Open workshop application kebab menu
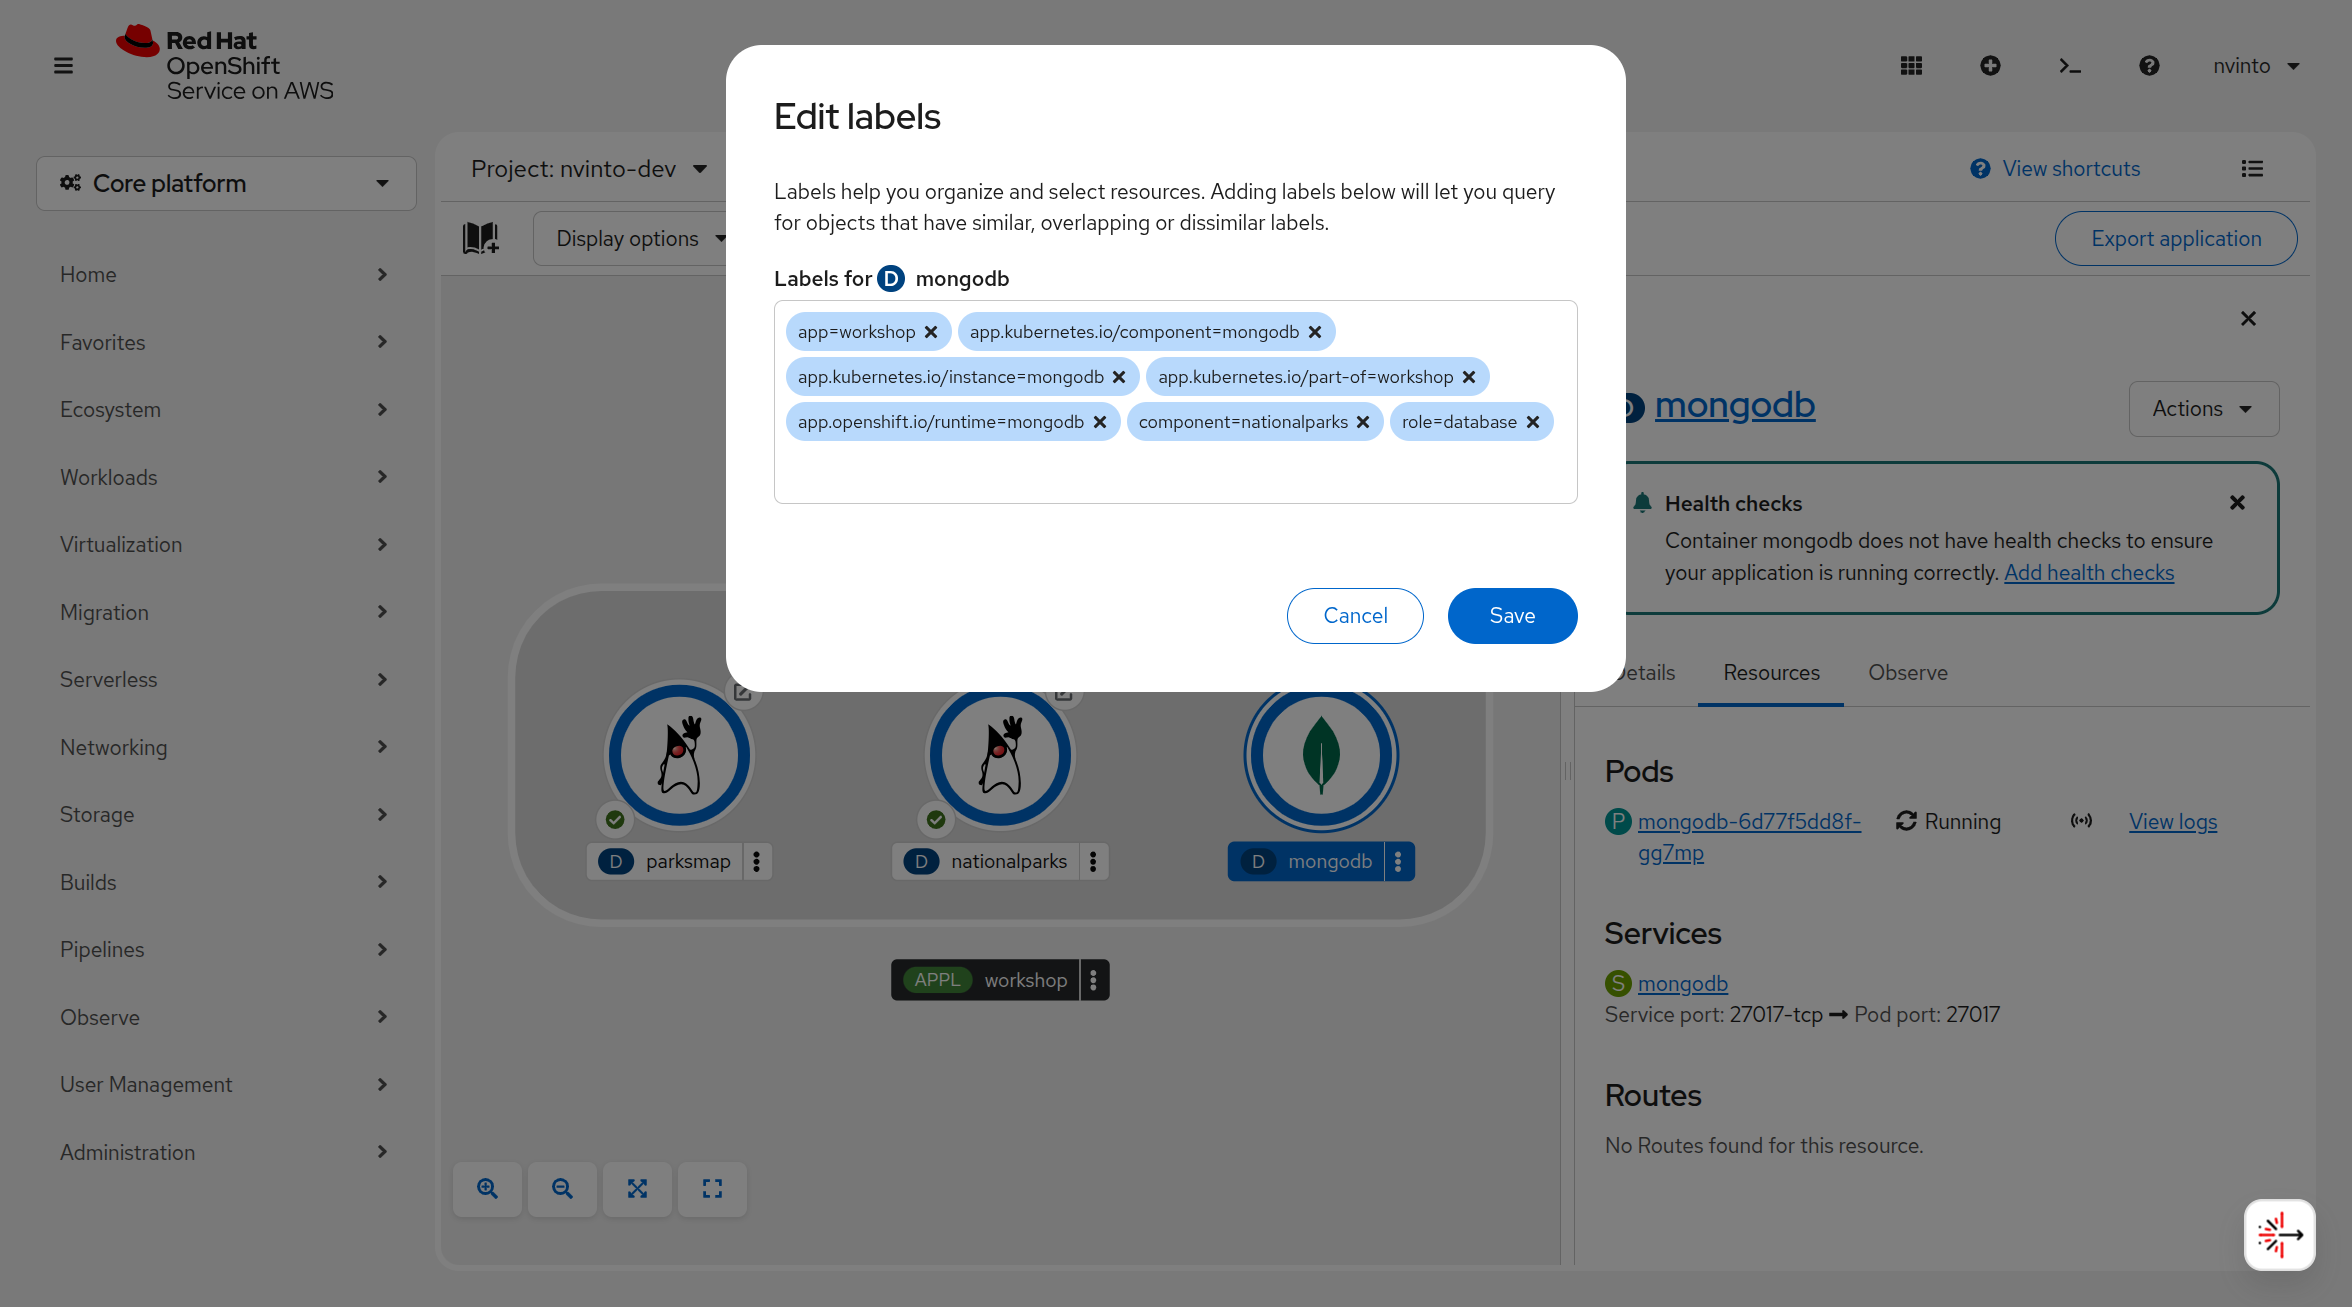 (1094, 980)
